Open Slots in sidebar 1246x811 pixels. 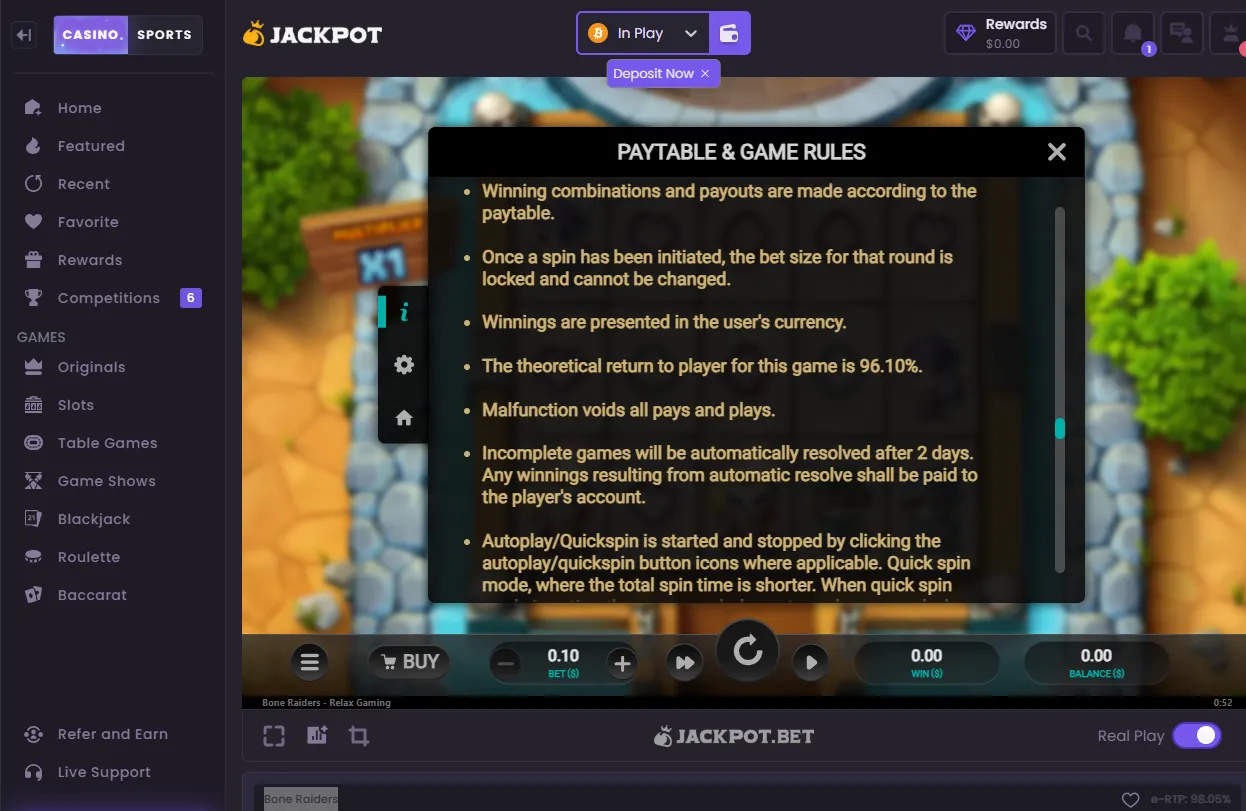click(x=75, y=405)
